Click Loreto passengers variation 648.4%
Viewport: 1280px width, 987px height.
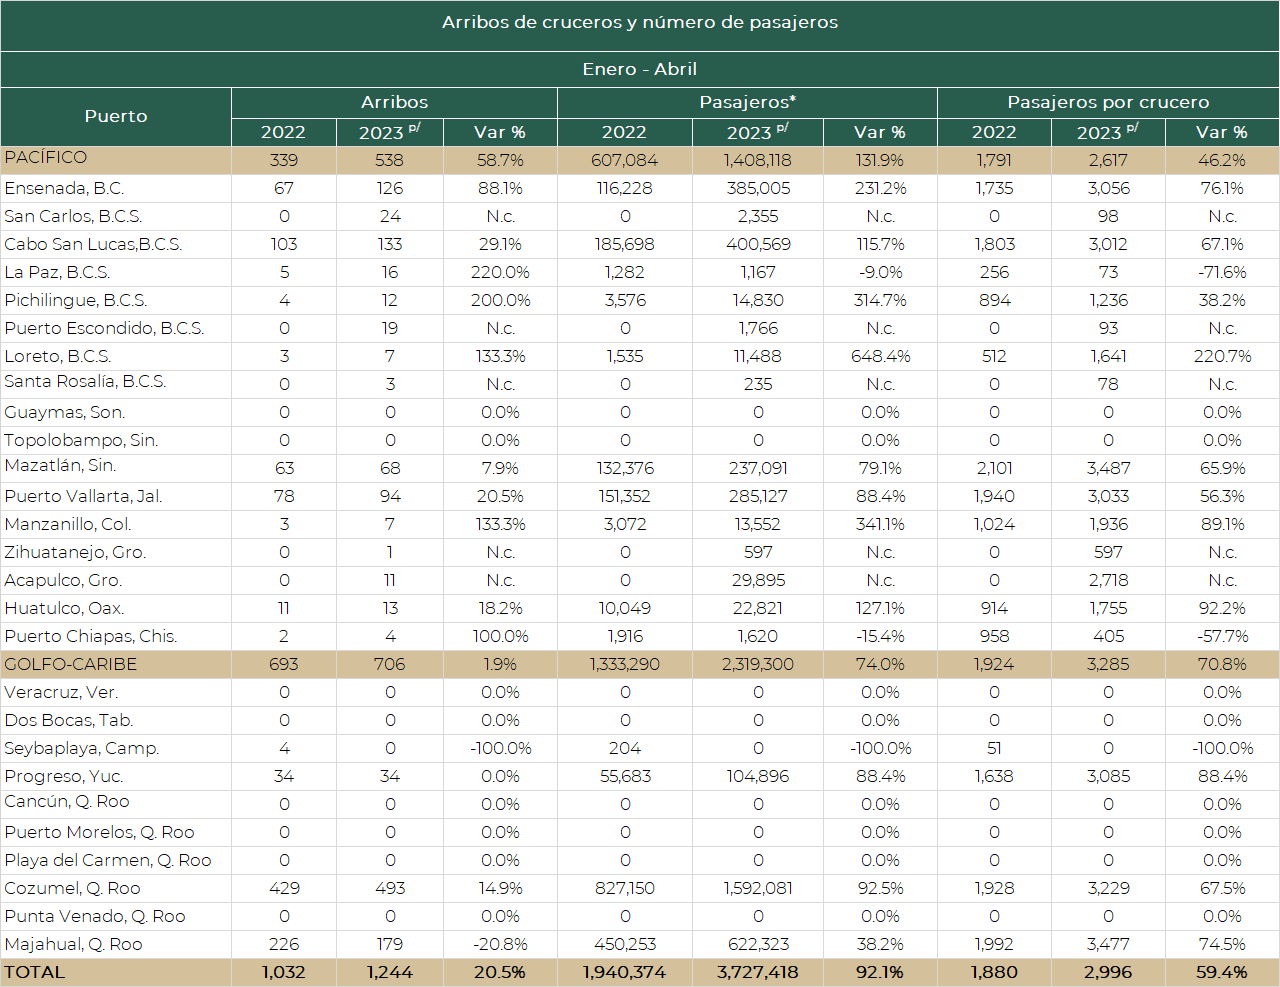pyautogui.click(x=880, y=356)
